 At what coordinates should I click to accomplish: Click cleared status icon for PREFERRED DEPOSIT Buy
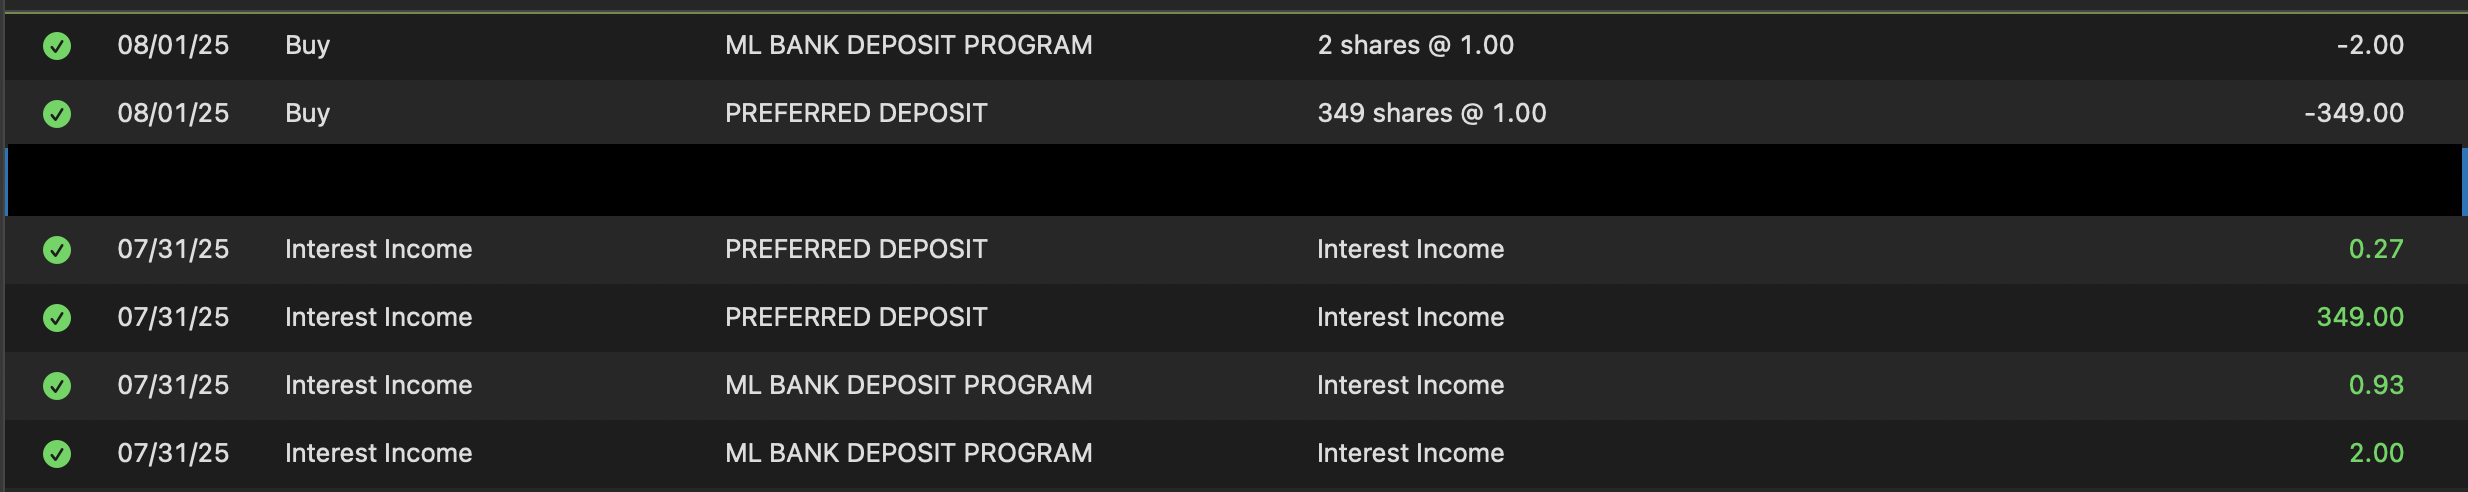point(57,114)
